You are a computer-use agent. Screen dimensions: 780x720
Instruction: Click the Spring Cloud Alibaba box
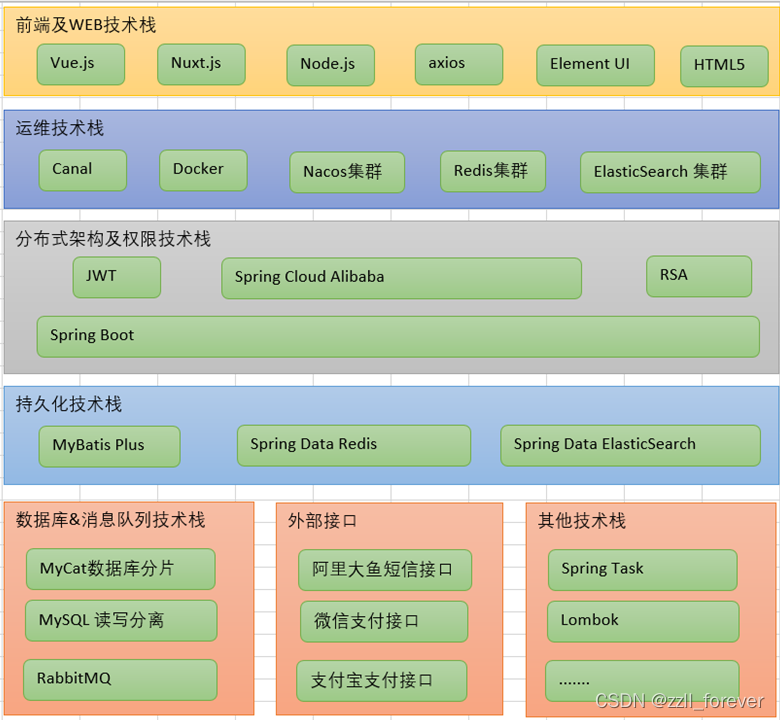tap(401, 278)
